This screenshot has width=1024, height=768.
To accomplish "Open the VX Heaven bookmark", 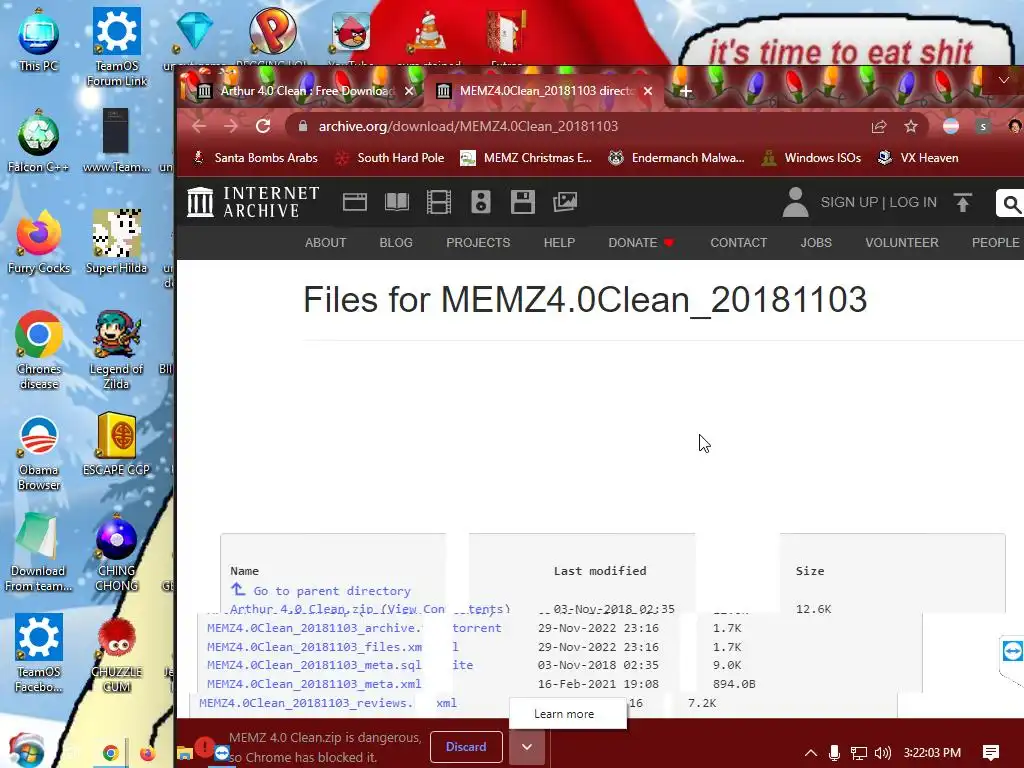I will click(x=918, y=157).
